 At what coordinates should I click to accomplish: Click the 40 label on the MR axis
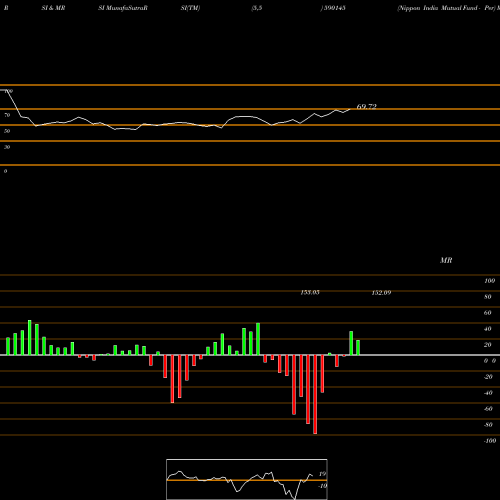pyautogui.click(x=488, y=329)
